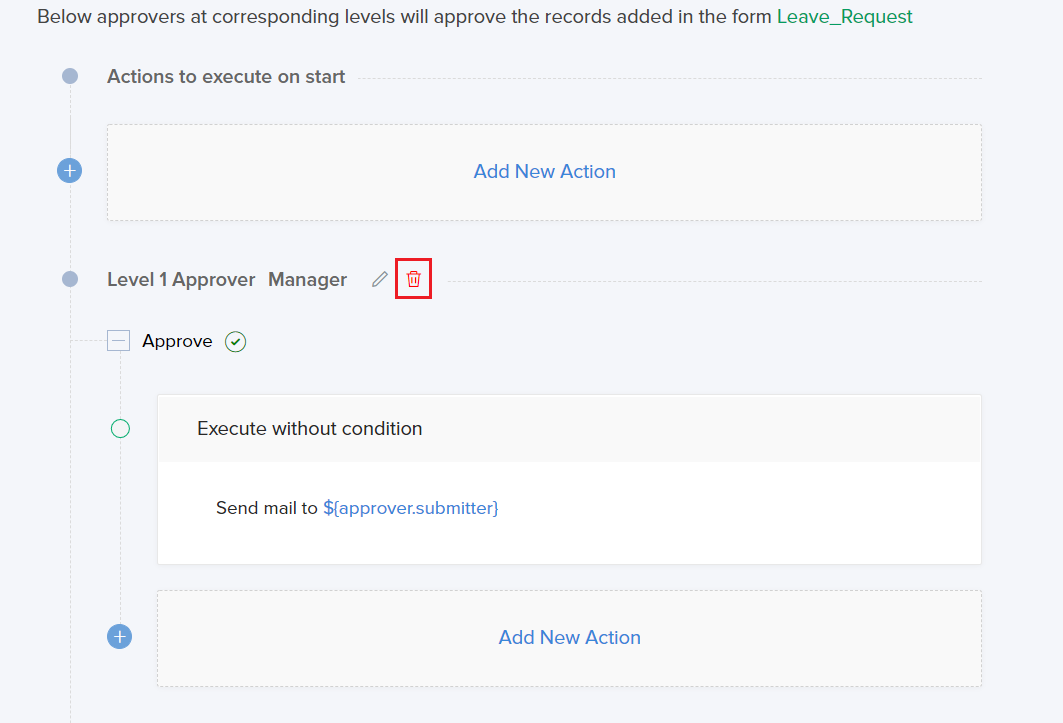Click timeline dot for Actions to execute on start
Screen dimensions: 1063x723
click(x=70, y=76)
